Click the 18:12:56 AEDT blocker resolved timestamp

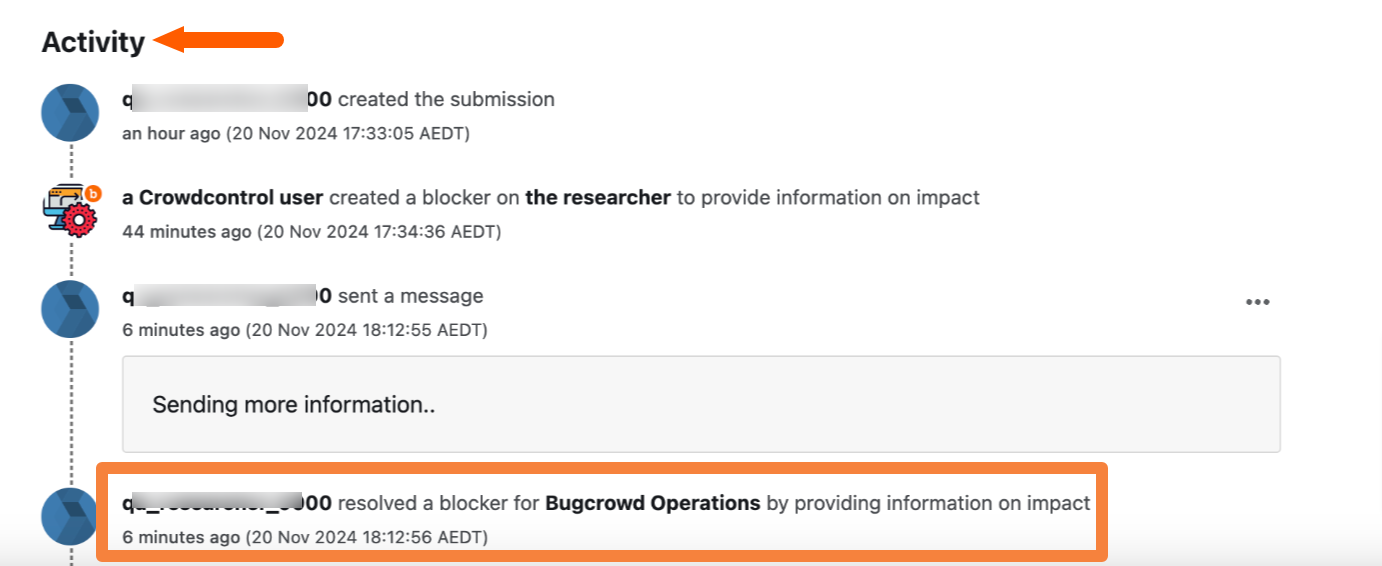pos(305,537)
